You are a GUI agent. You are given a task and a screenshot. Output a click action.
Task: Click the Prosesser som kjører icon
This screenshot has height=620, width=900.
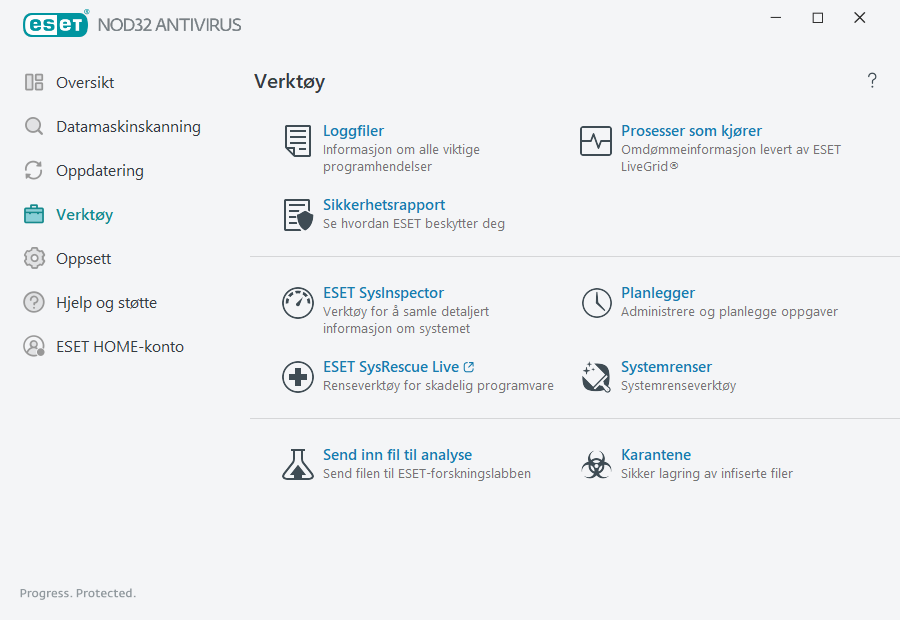click(596, 141)
